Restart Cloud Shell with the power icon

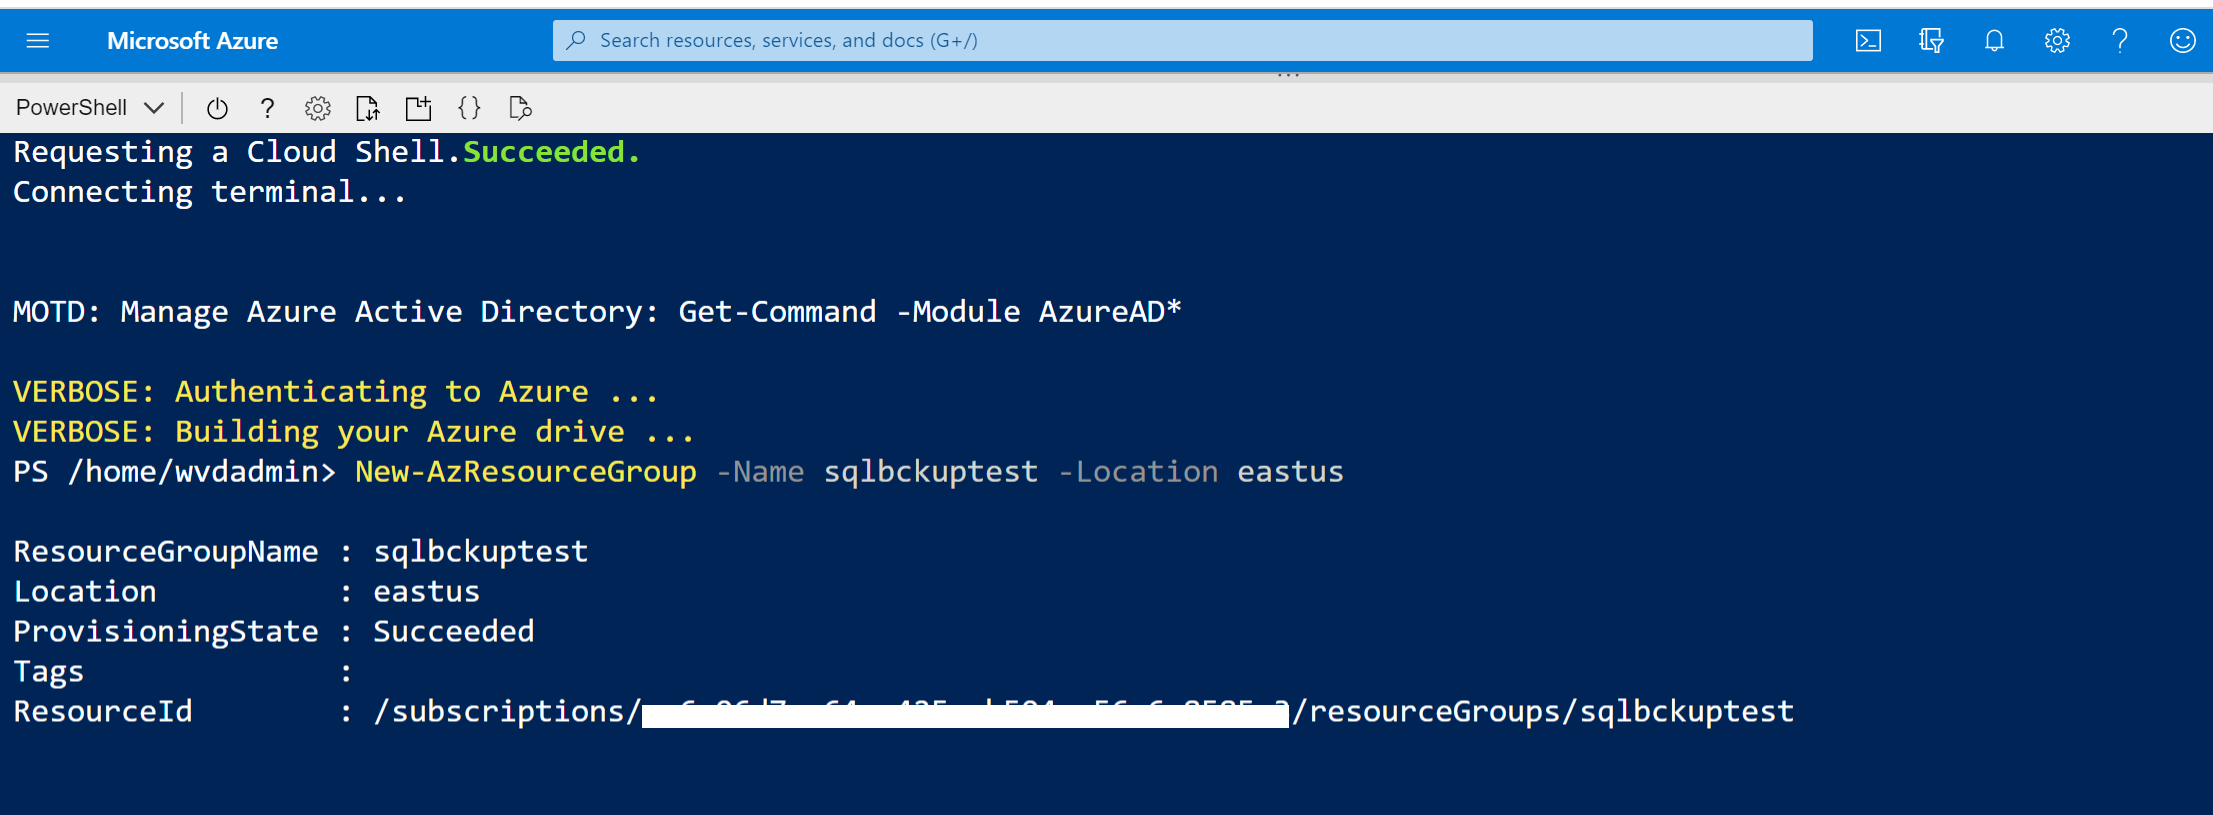pyautogui.click(x=217, y=108)
